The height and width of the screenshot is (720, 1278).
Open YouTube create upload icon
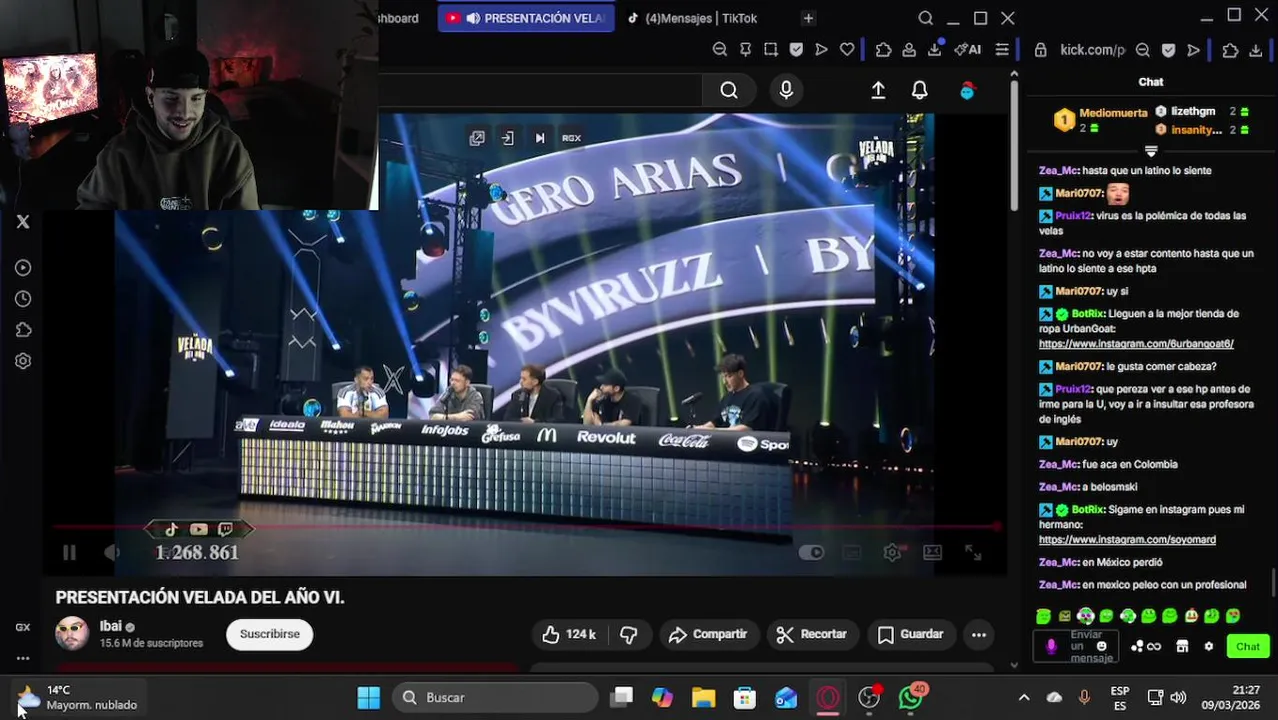point(878,91)
